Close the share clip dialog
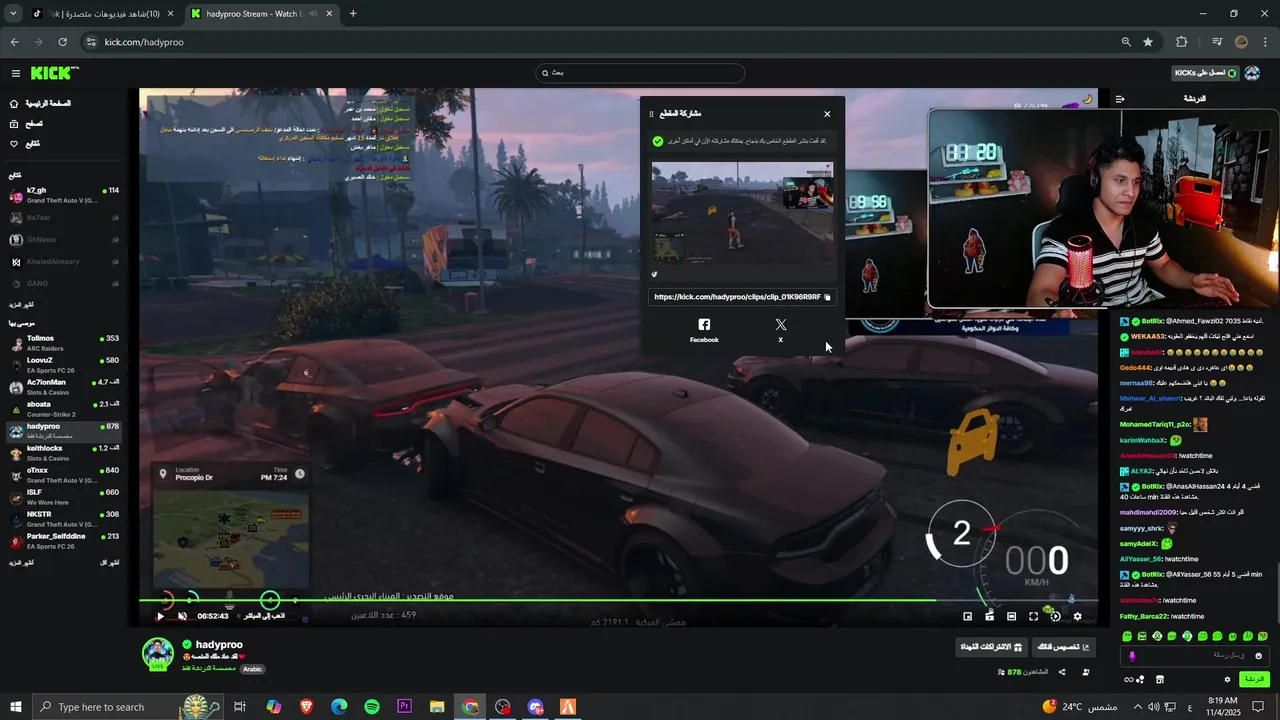Screen dimensions: 1280x720 click(x=827, y=114)
